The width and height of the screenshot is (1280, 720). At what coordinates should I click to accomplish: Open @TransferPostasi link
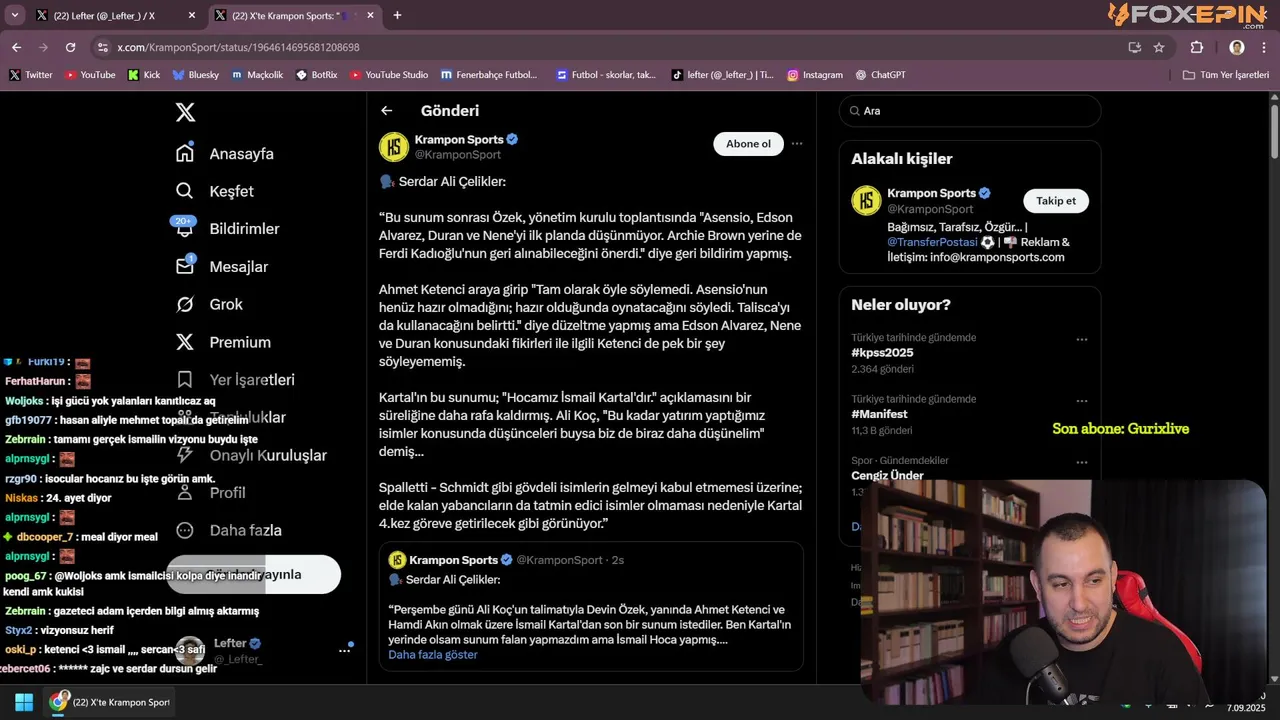click(932, 242)
